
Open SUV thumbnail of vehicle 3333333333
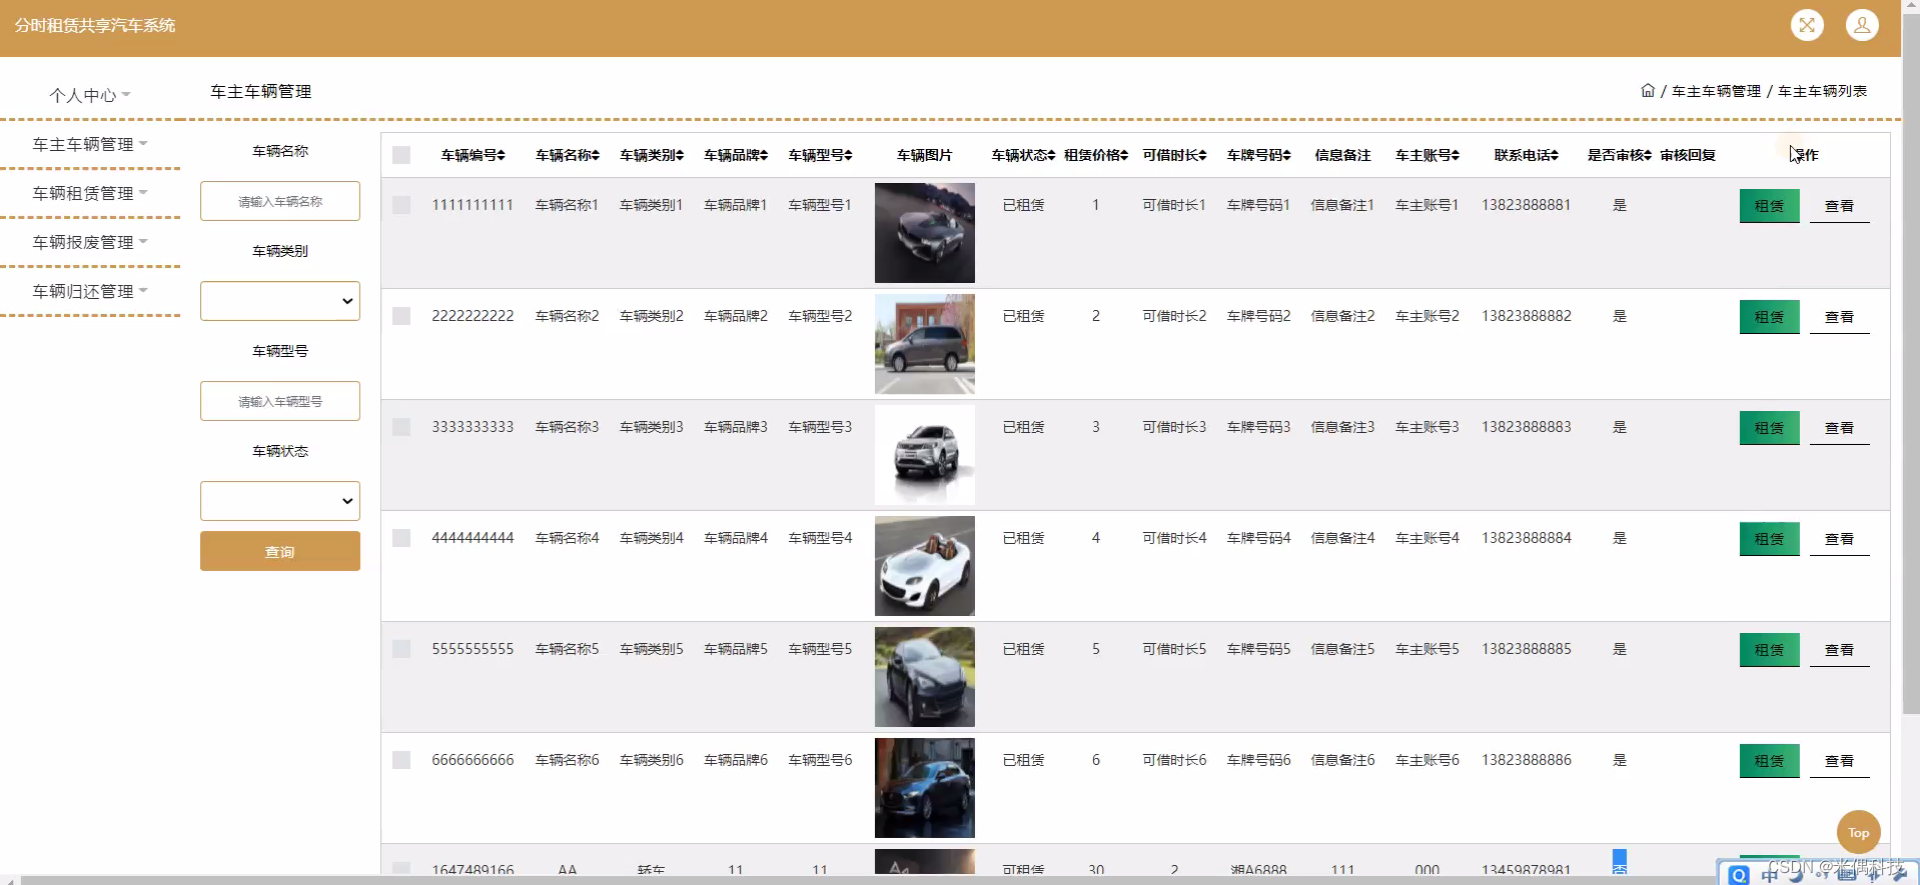tap(924, 455)
